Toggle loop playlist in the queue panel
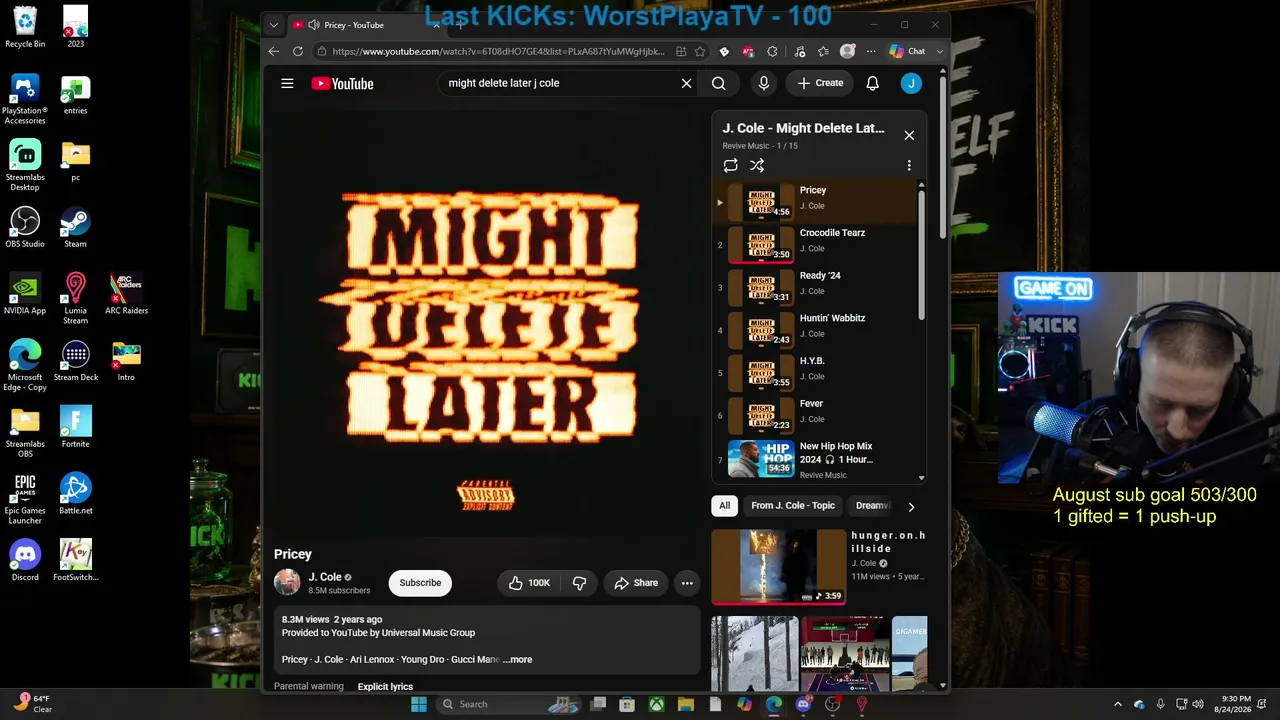Image resolution: width=1280 pixels, height=720 pixels. [731, 165]
